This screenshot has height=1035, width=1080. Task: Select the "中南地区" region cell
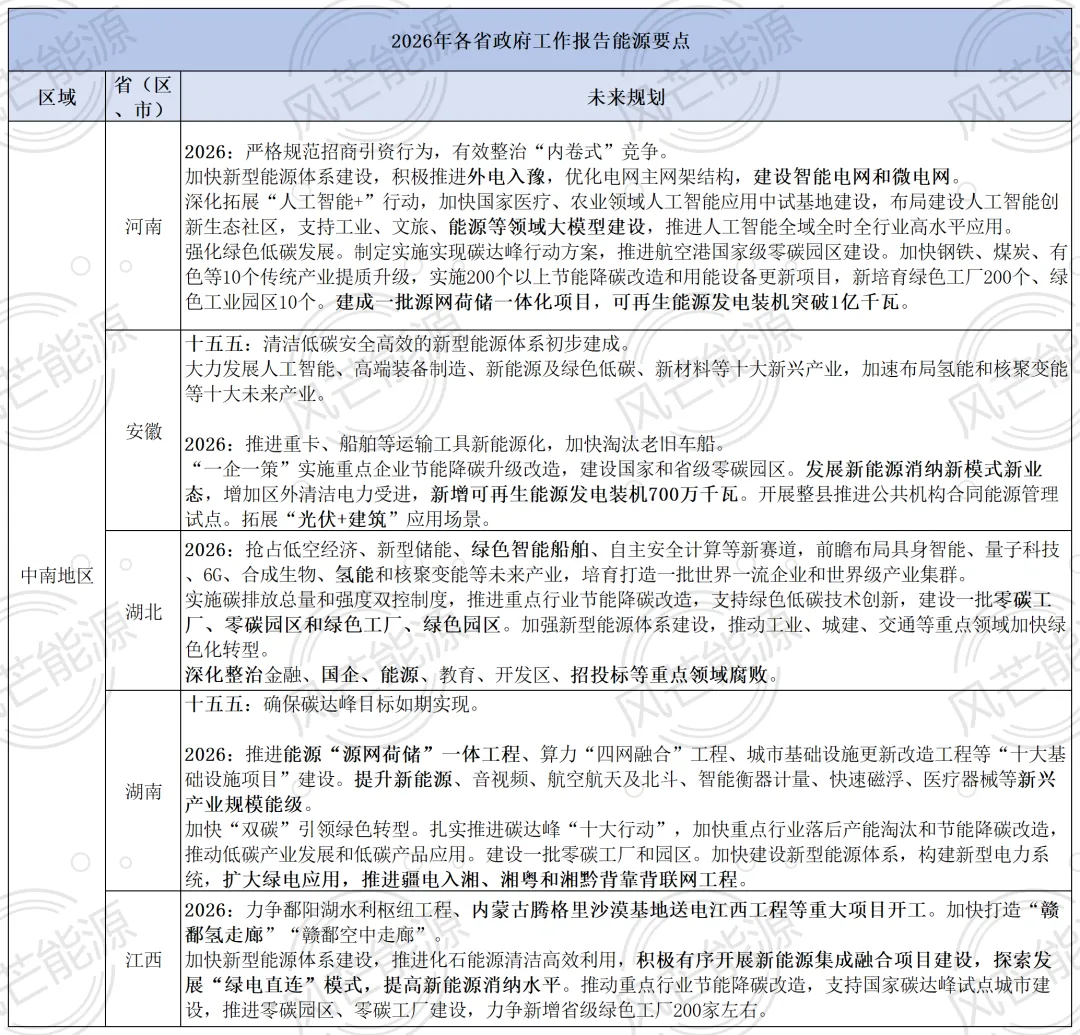click(57, 575)
